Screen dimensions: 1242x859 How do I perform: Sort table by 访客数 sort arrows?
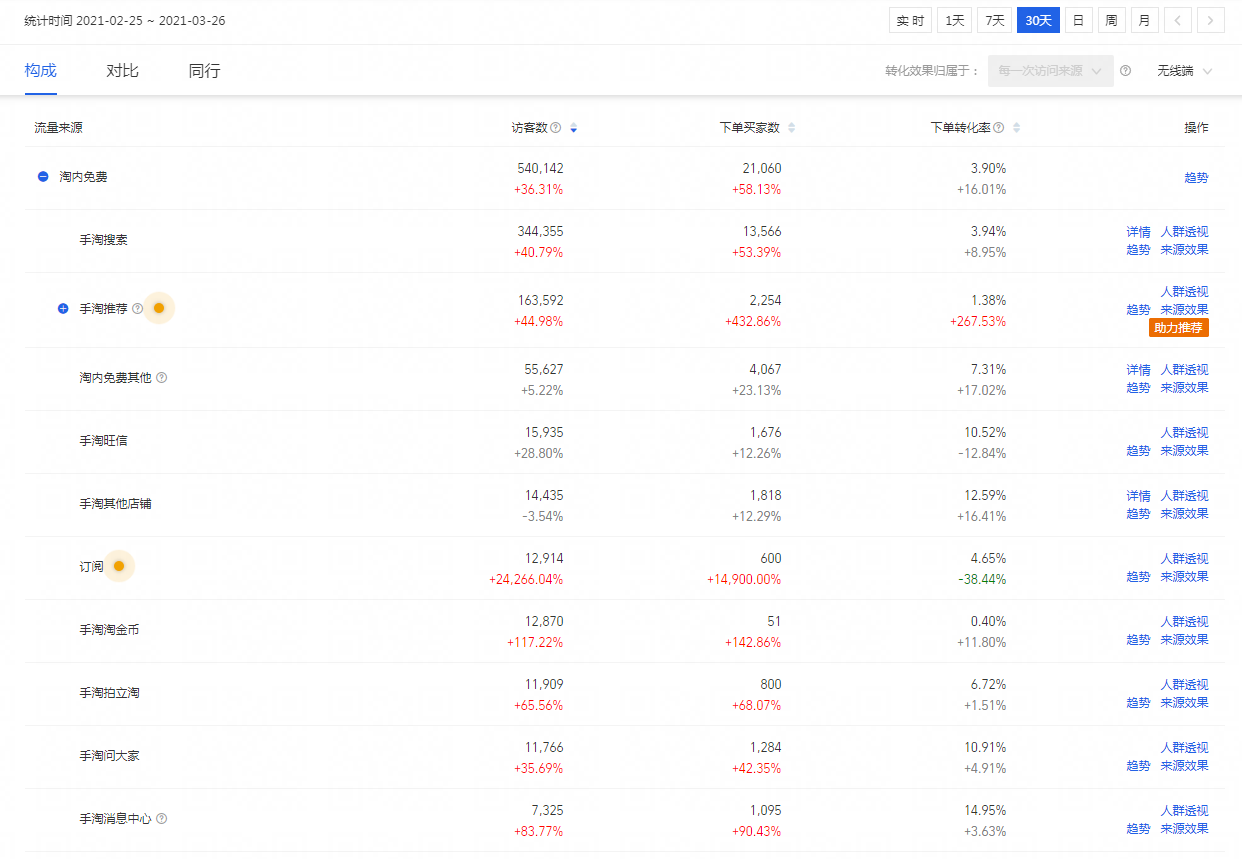573,128
